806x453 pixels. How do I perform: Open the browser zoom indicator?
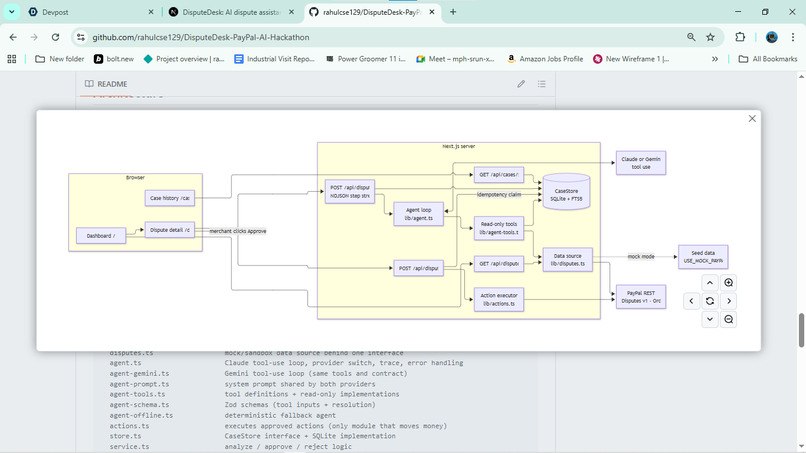(691, 37)
